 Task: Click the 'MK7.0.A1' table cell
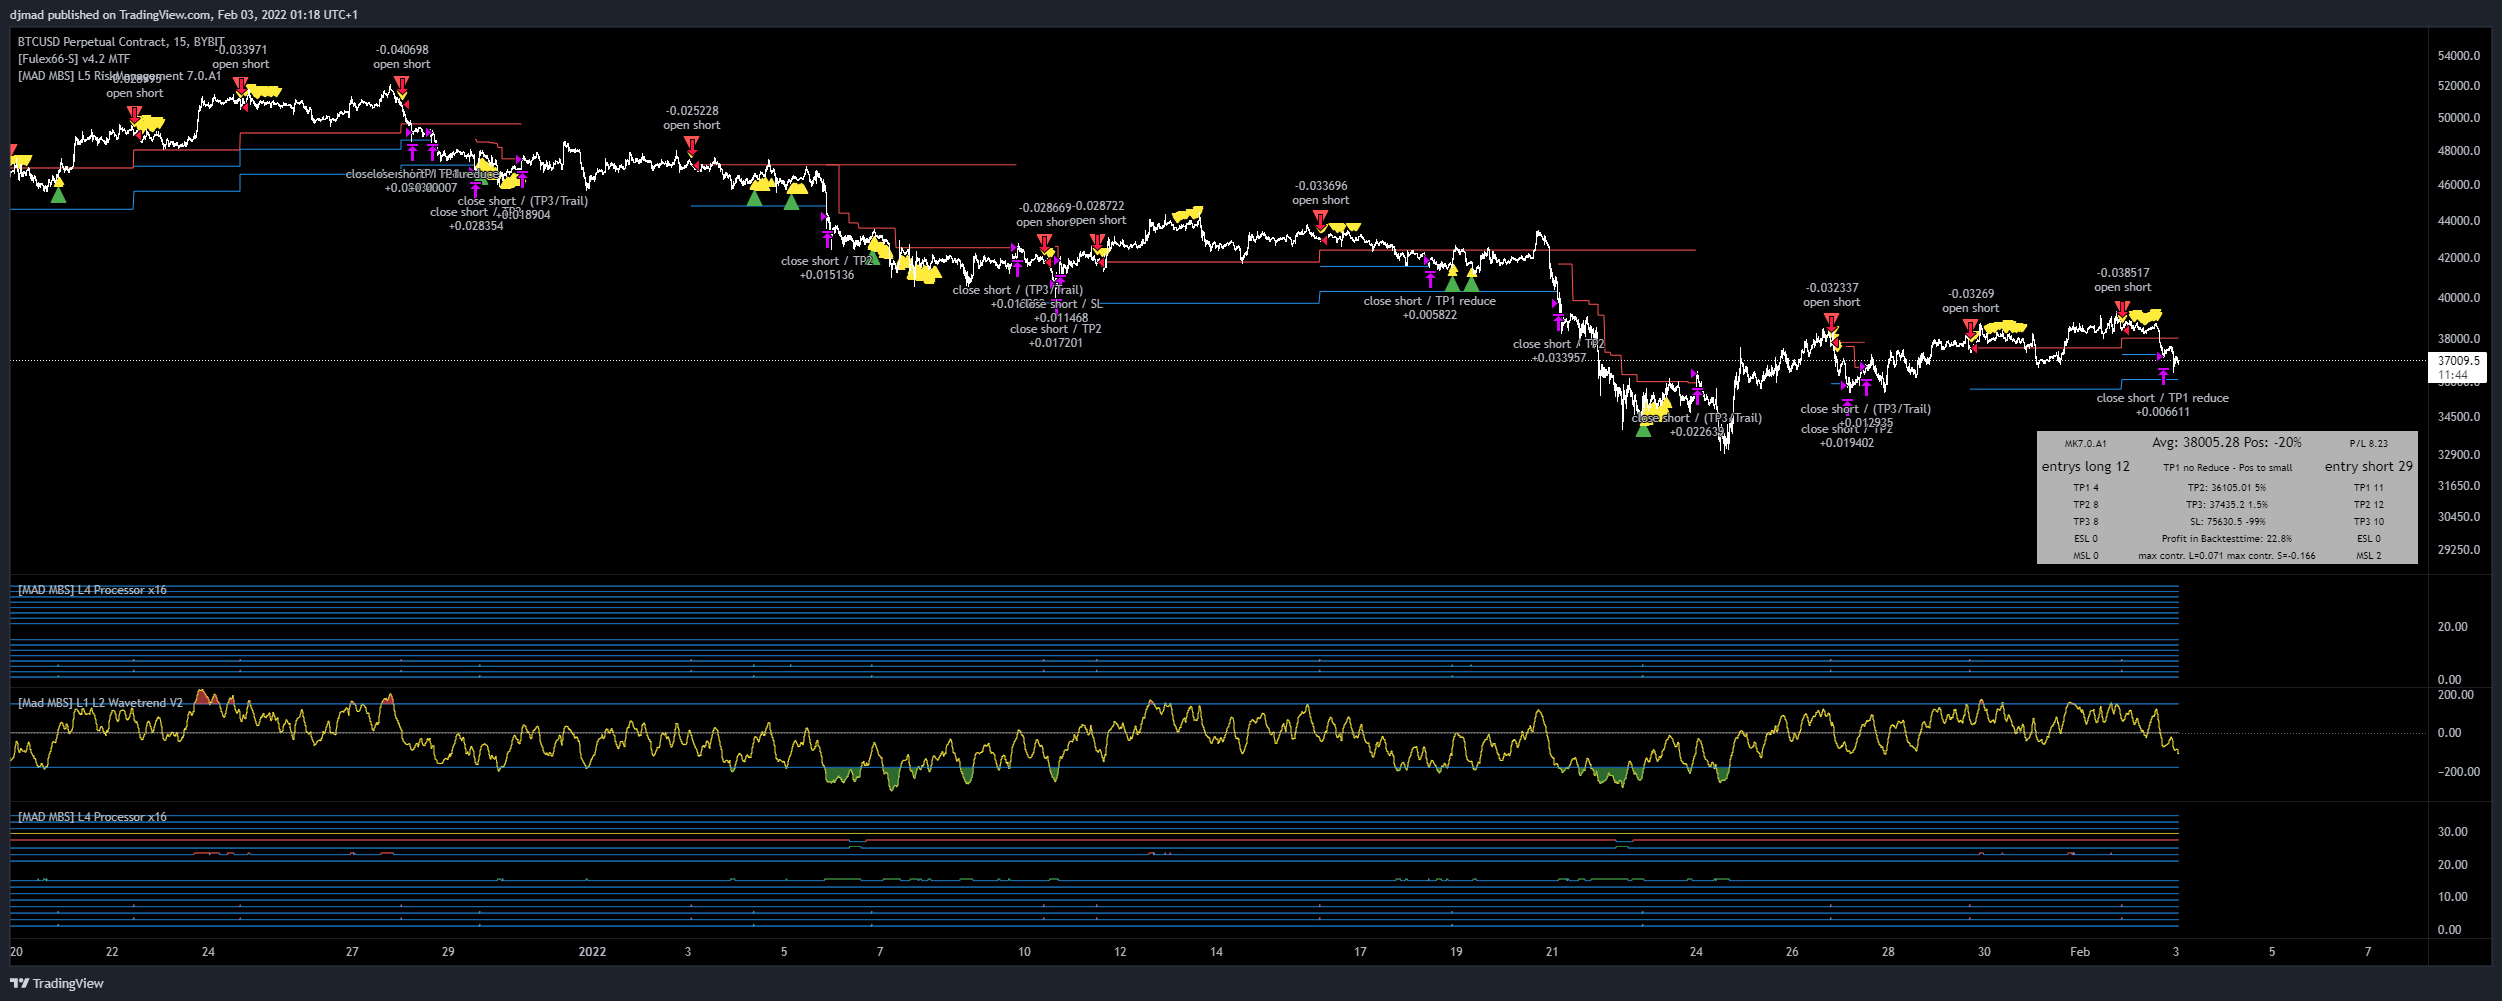pos(2086,443)
